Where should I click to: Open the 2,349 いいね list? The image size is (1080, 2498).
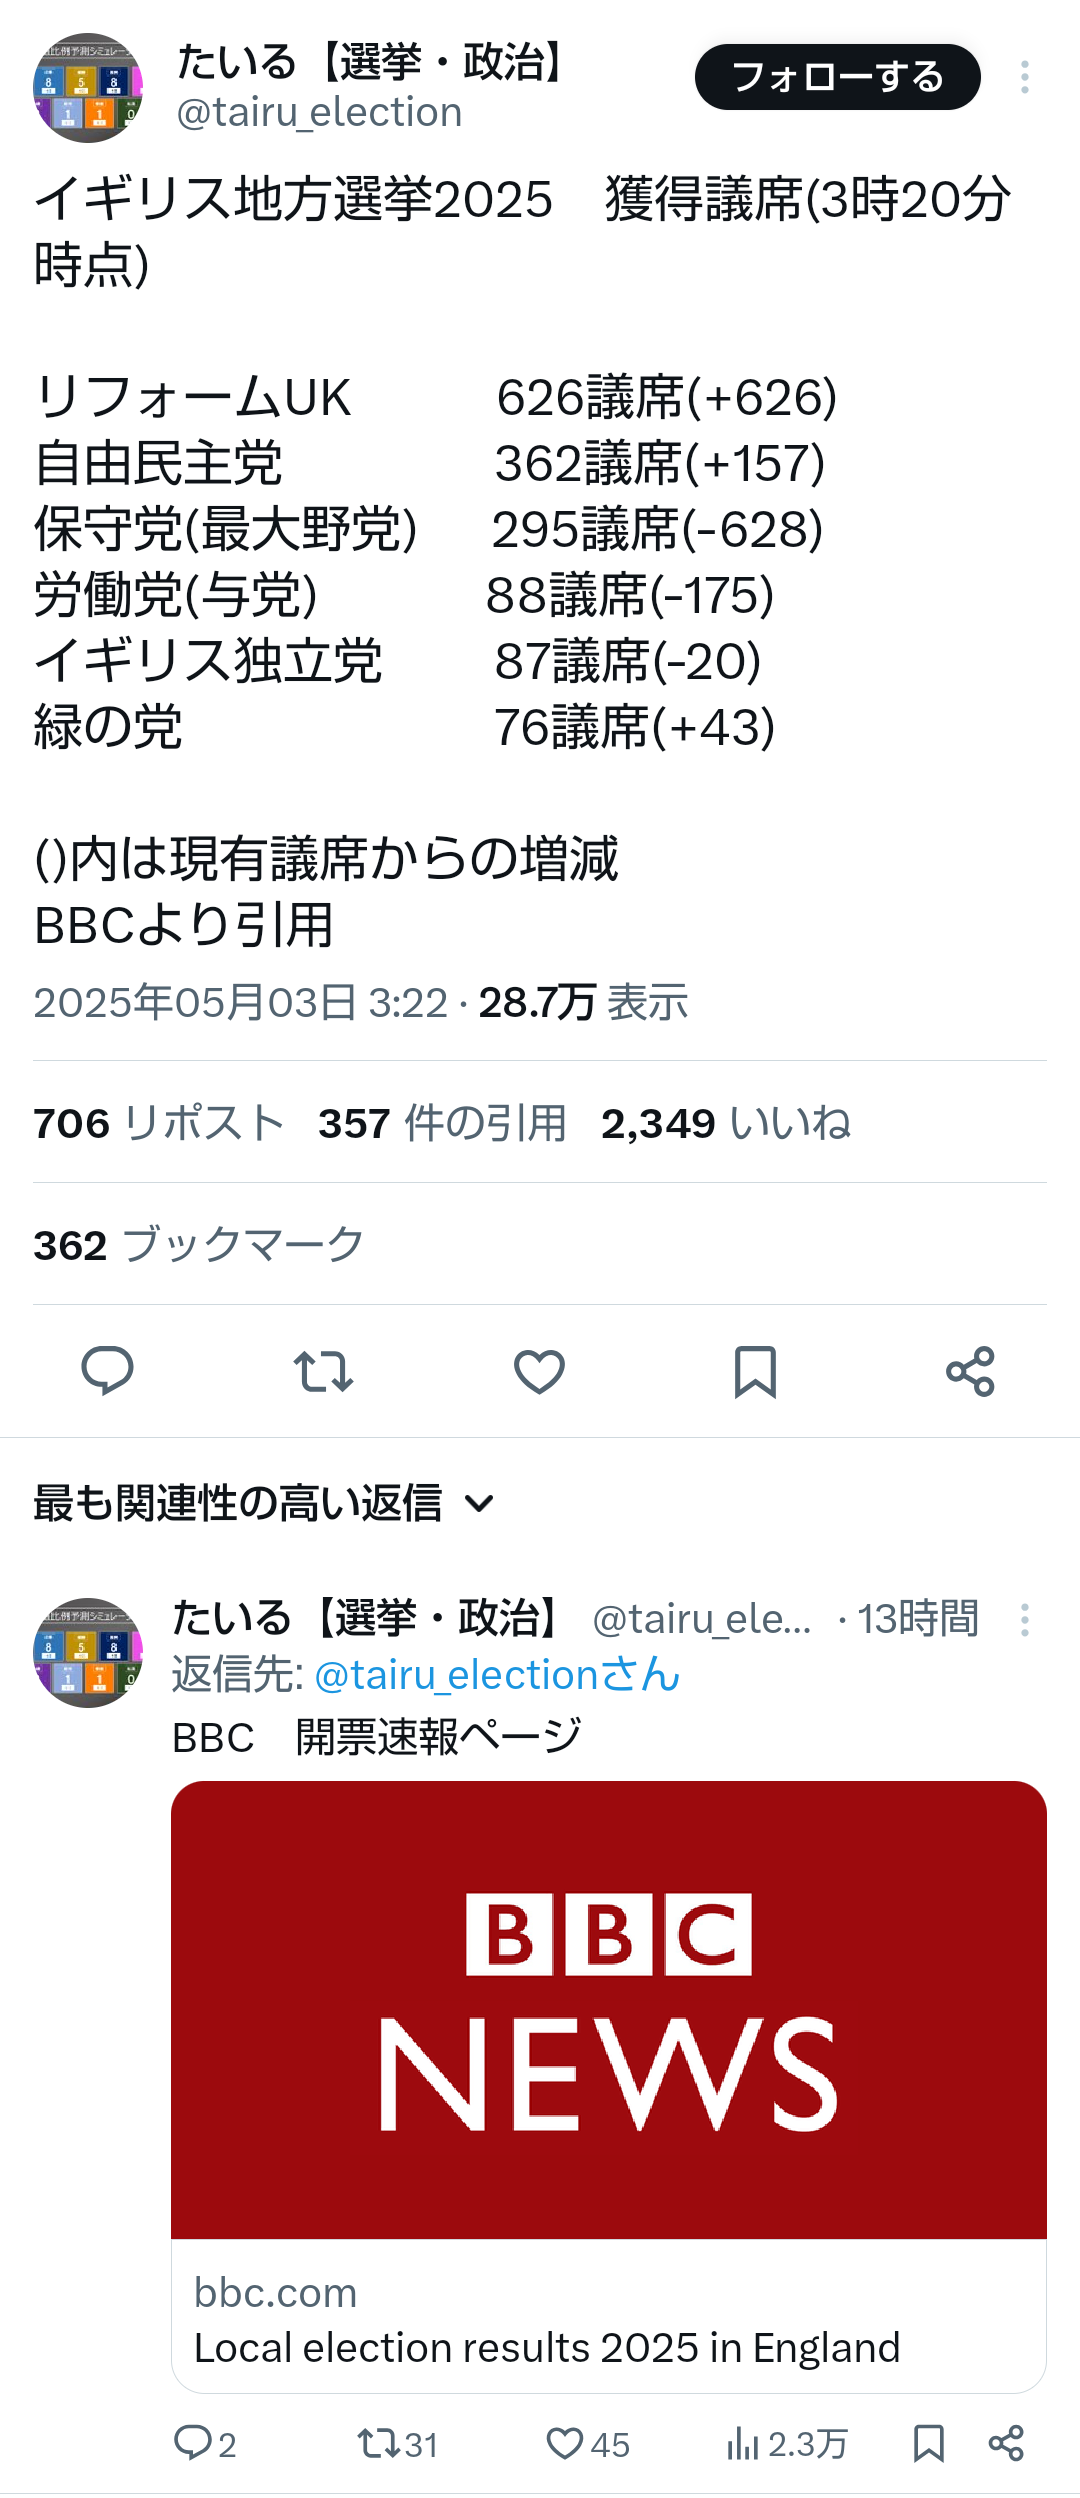point(726,1123)
